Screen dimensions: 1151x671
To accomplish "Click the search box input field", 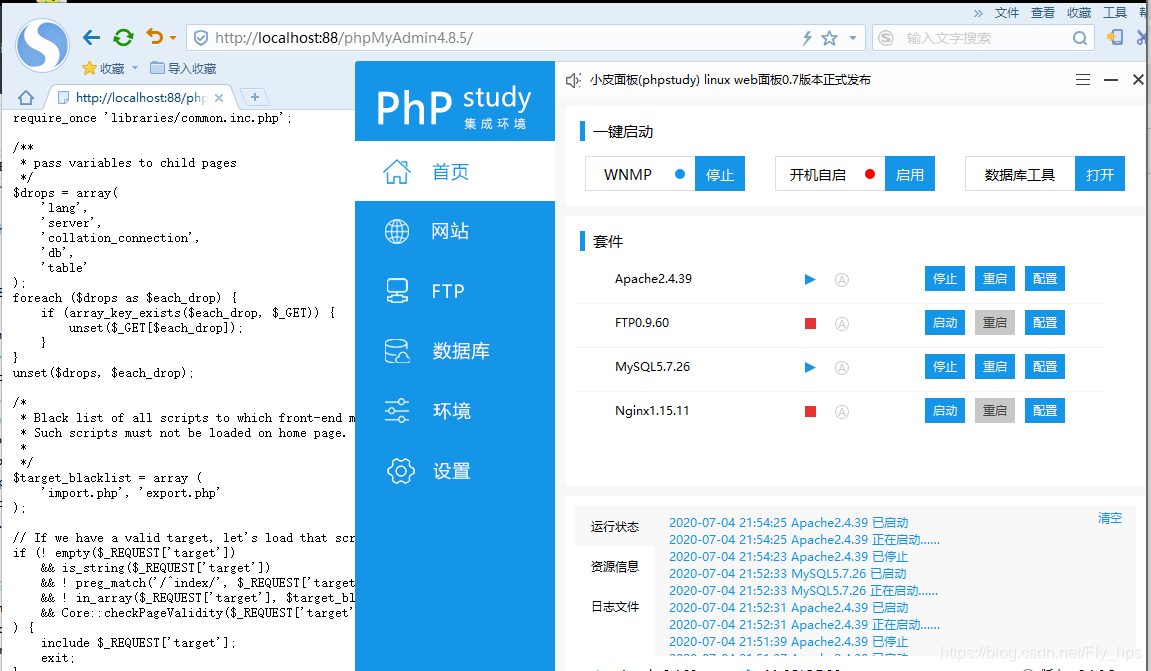I will coord(984,38).
